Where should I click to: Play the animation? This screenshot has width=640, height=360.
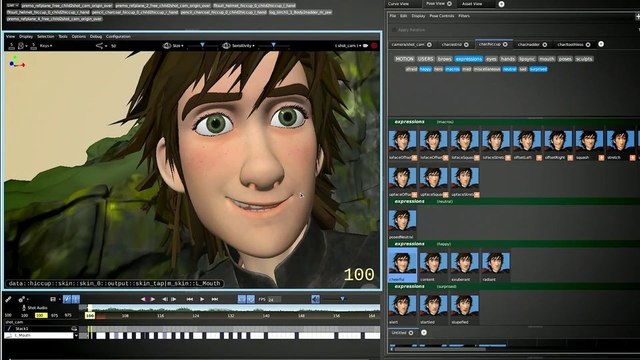(x=202, y=299)
